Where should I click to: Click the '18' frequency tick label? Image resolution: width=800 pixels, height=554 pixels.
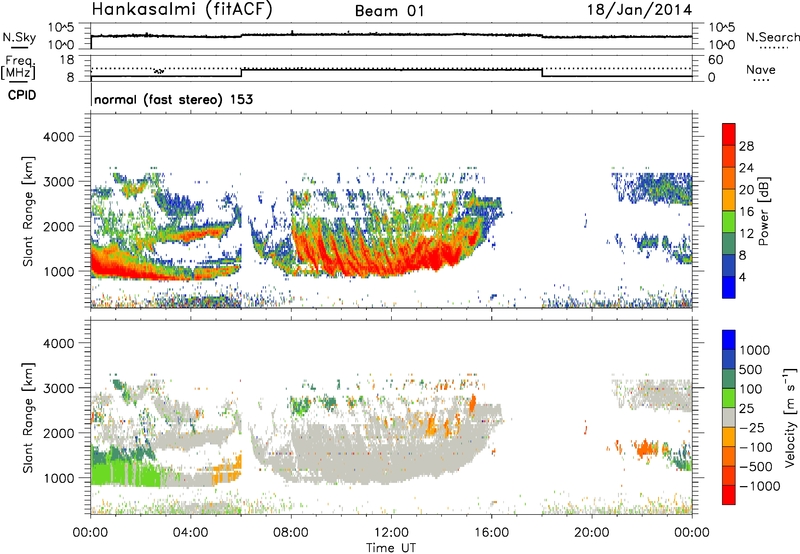click(67, 60)
